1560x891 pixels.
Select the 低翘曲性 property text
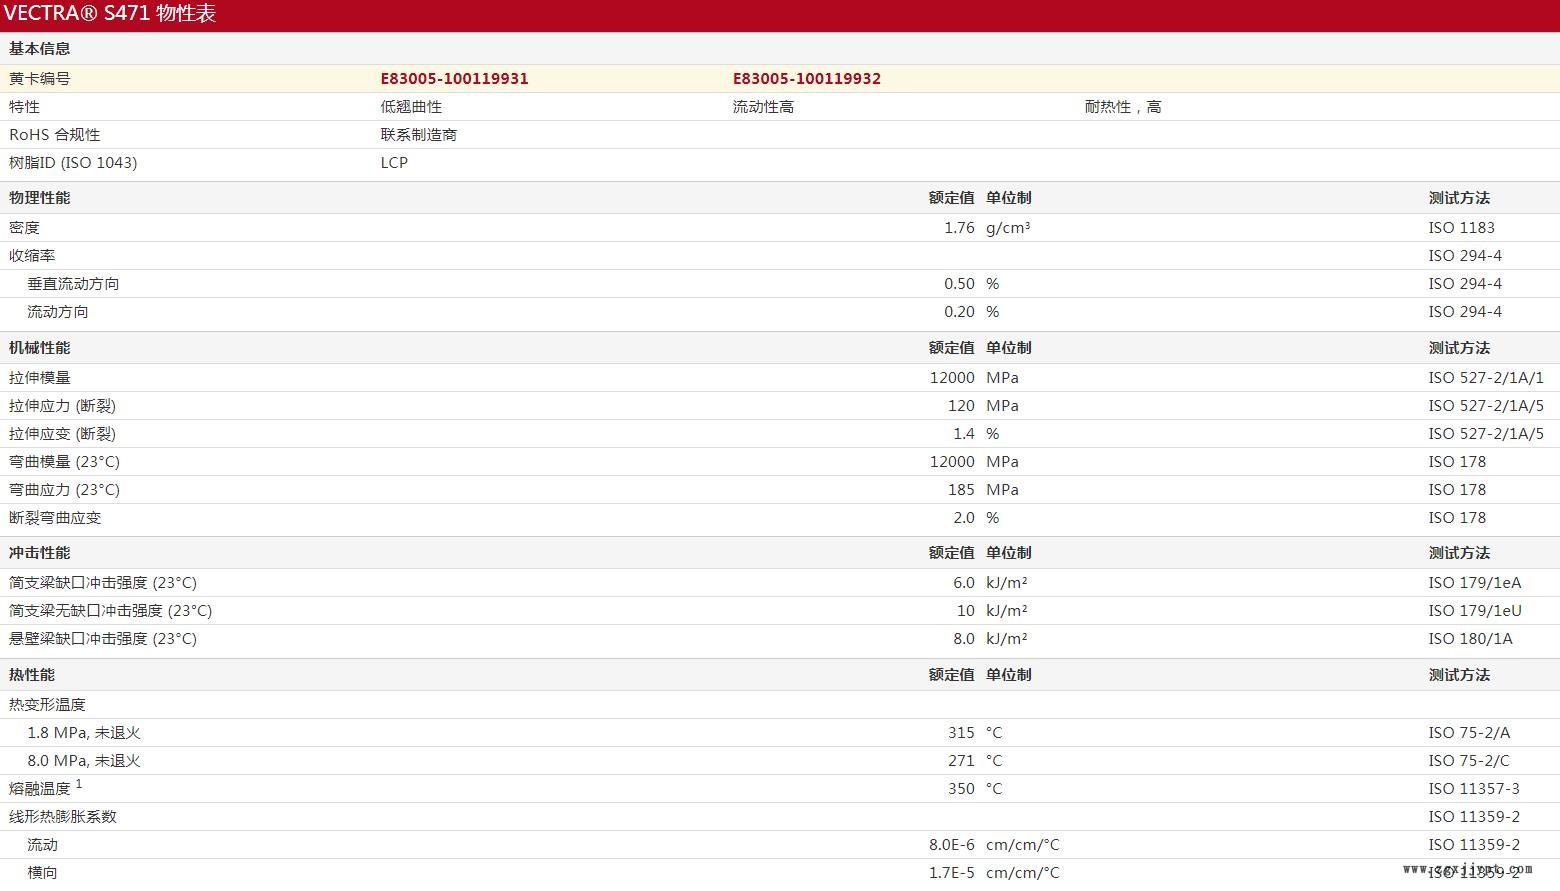(411, 107)
